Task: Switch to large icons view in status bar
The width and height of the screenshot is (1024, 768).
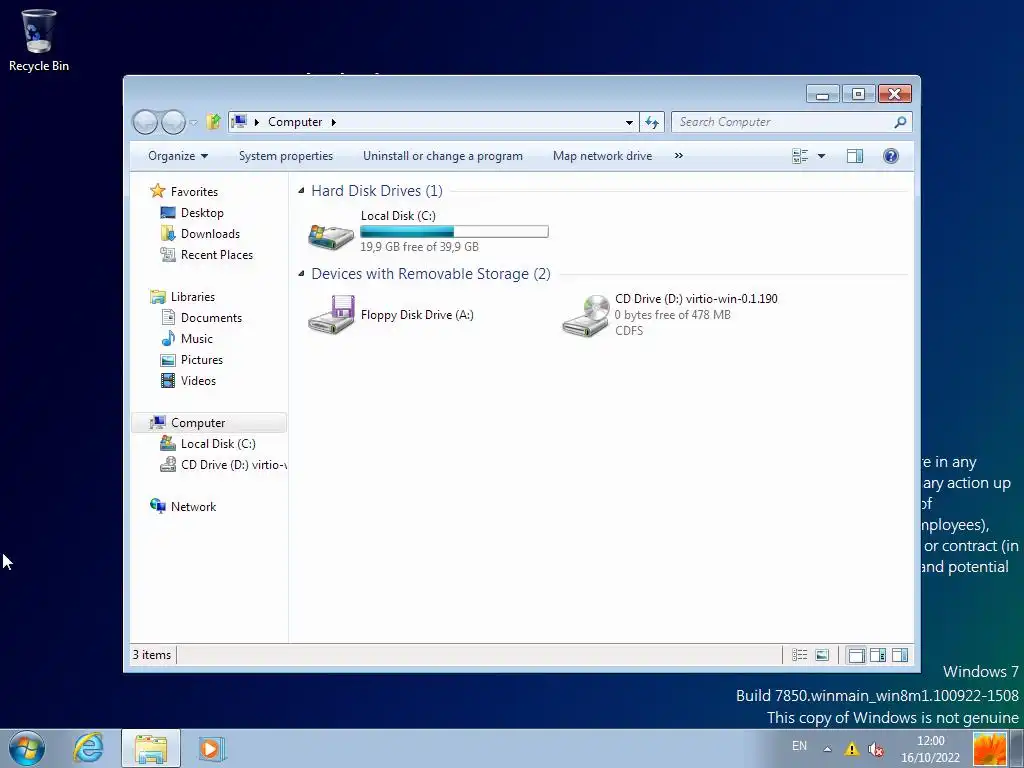Action: (x=822, y=654)
